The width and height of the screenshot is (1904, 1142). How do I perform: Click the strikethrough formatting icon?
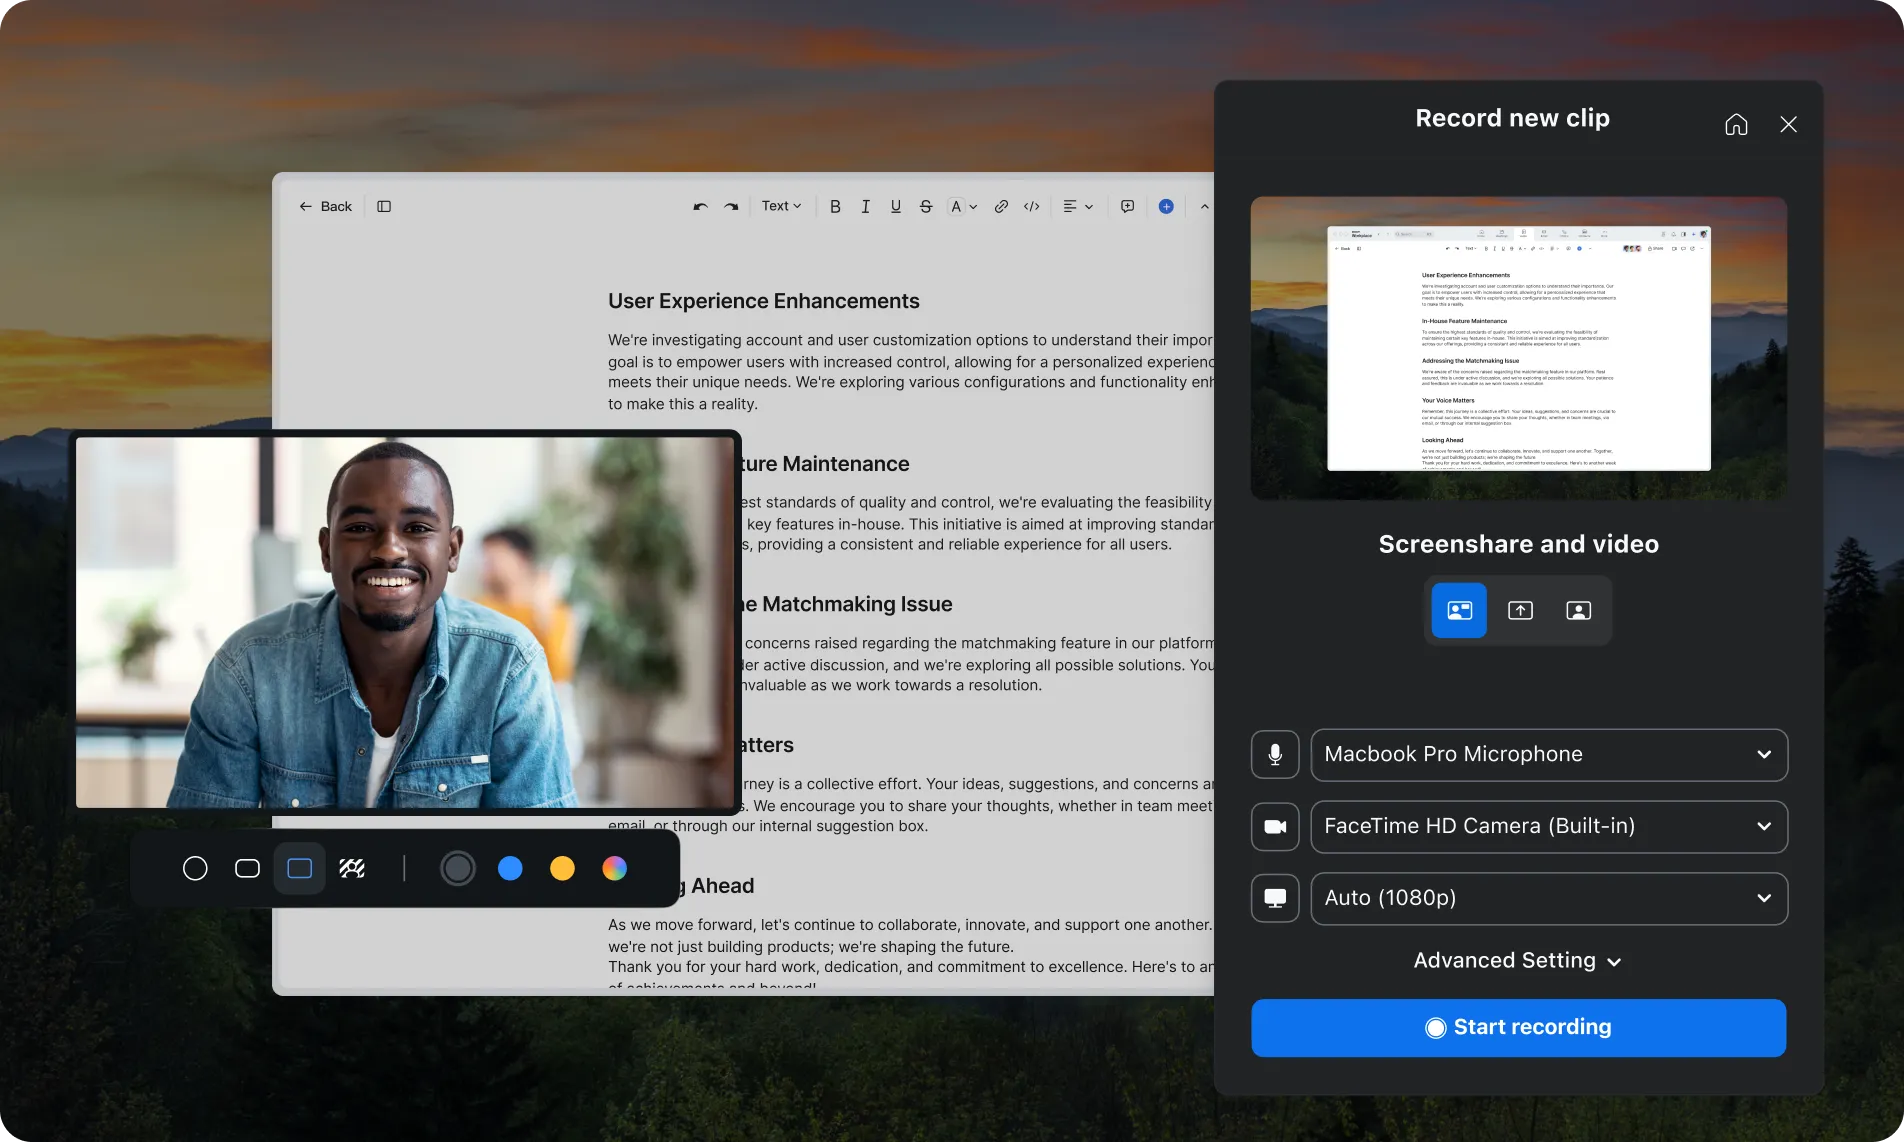[926, 206]
